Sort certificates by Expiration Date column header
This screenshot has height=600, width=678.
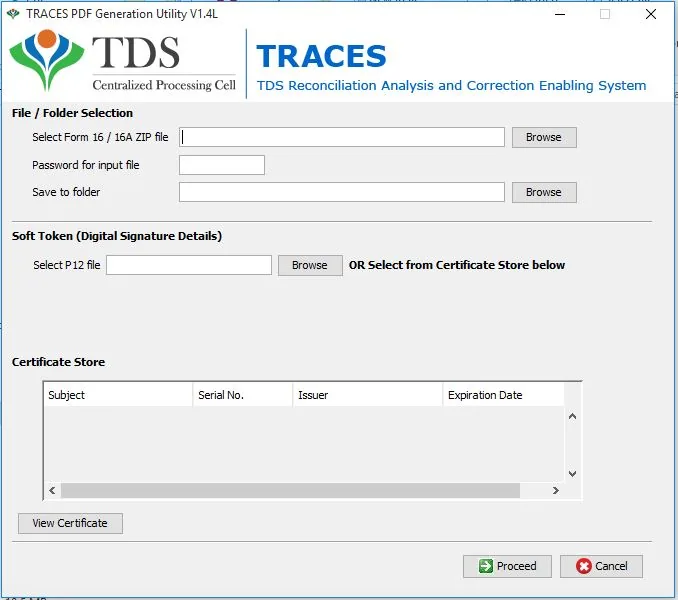(x=503, y=395)
